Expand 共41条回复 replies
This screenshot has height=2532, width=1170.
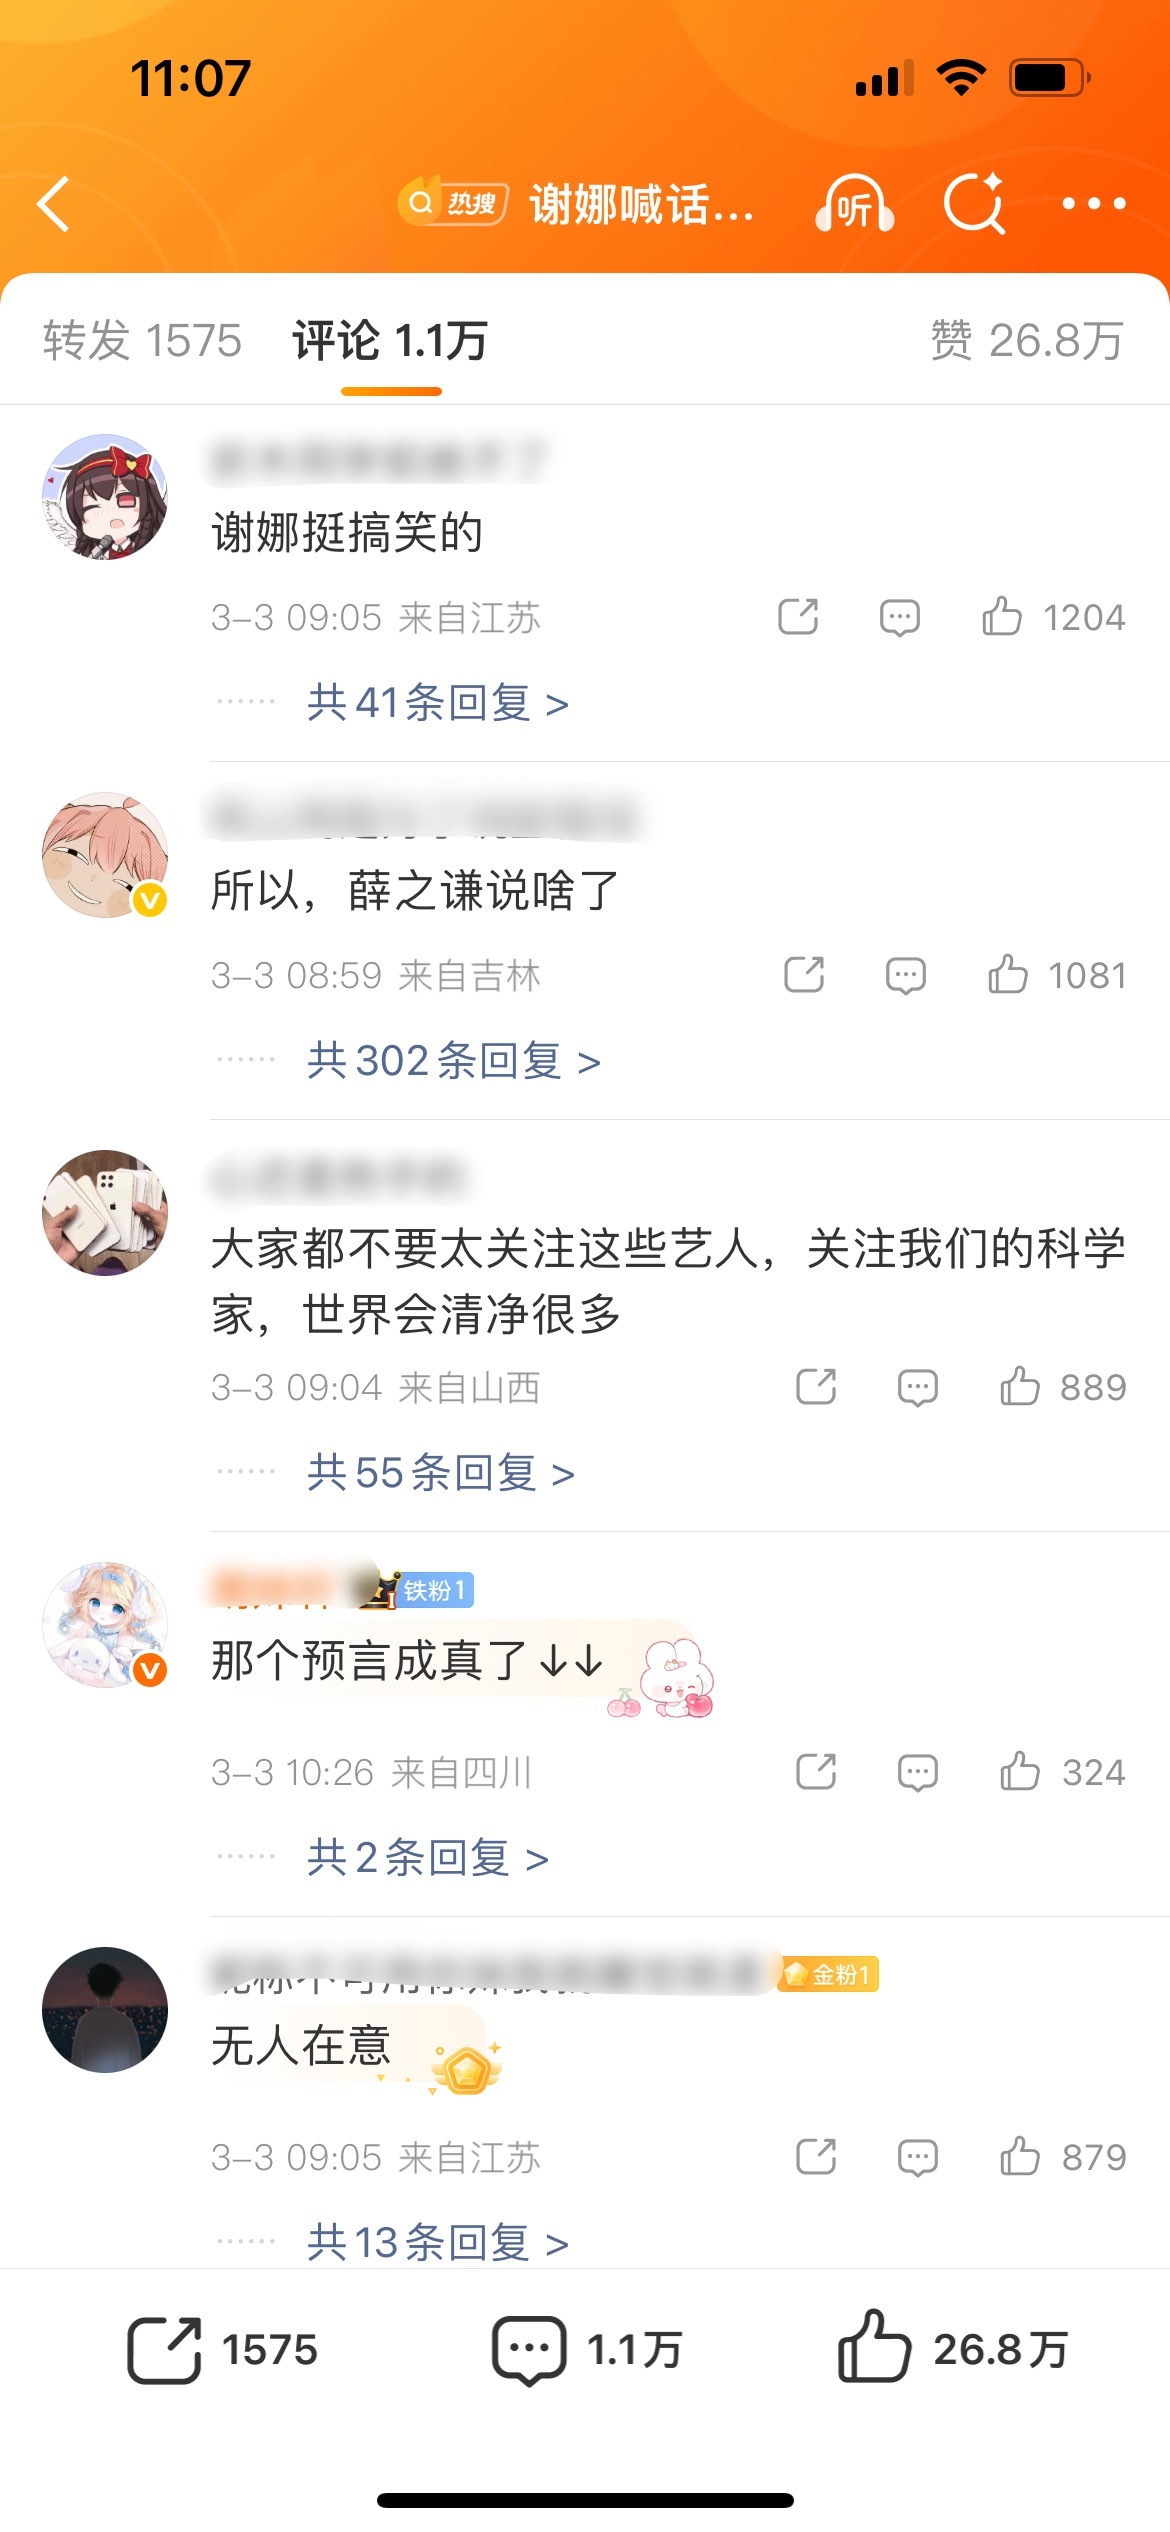point(438,703)
